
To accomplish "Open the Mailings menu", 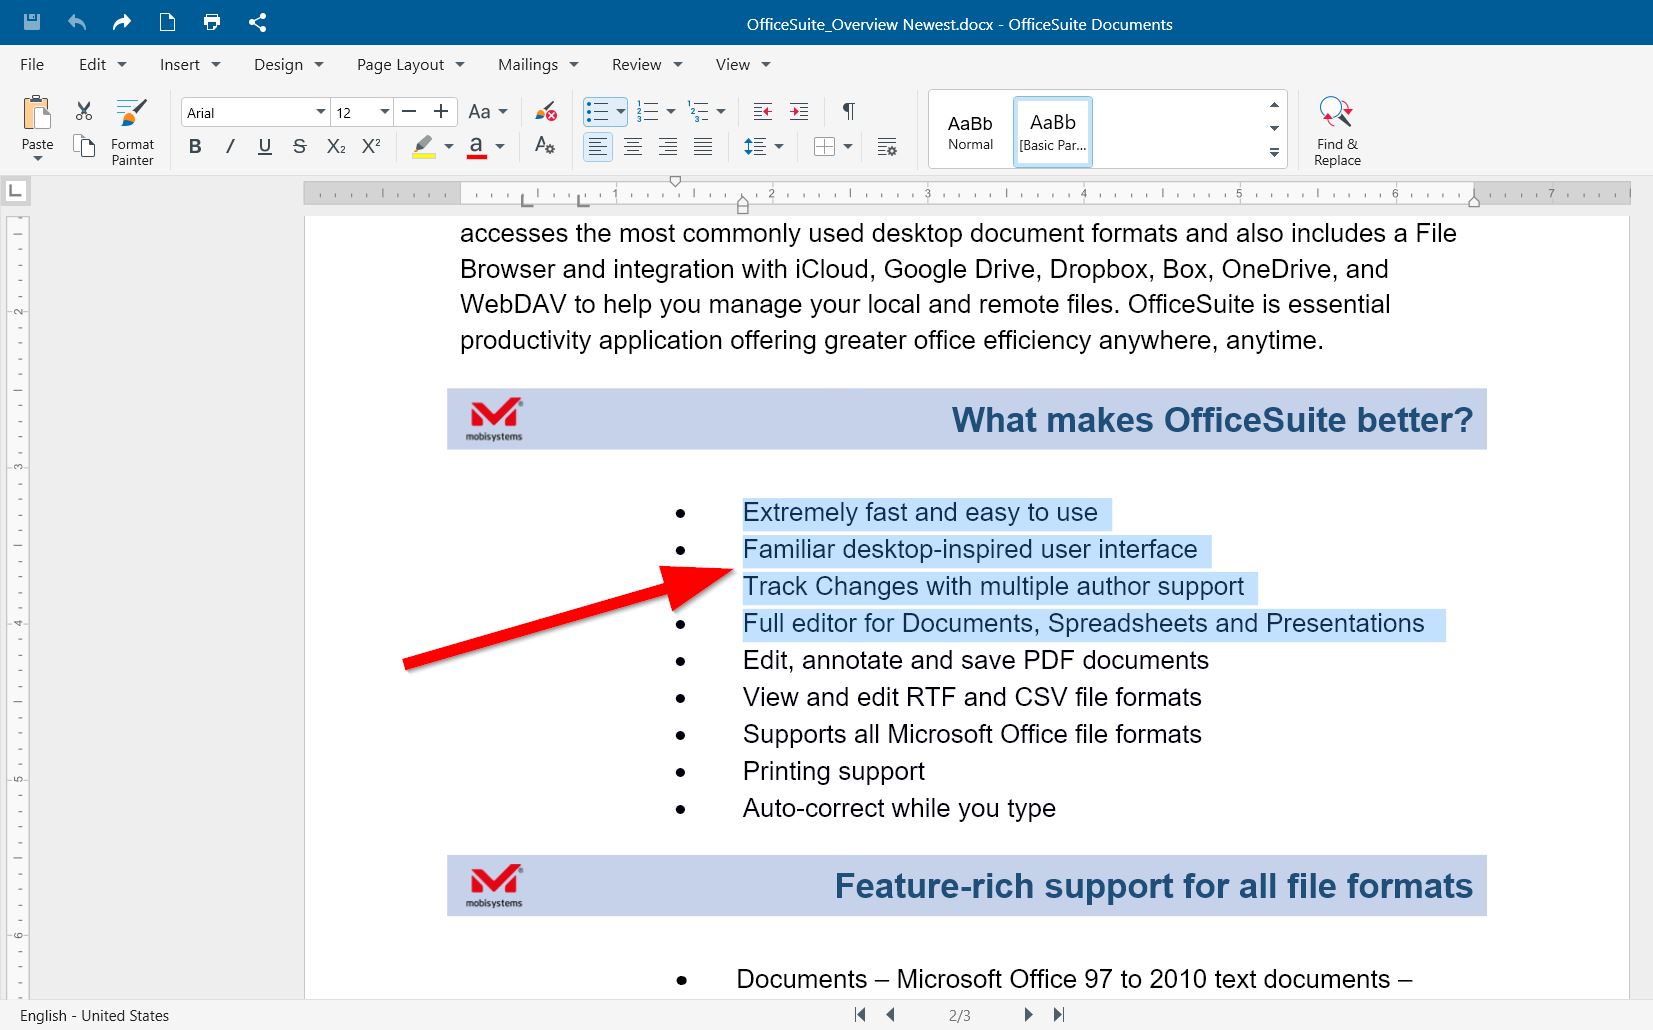I will [x=538, y=64].
